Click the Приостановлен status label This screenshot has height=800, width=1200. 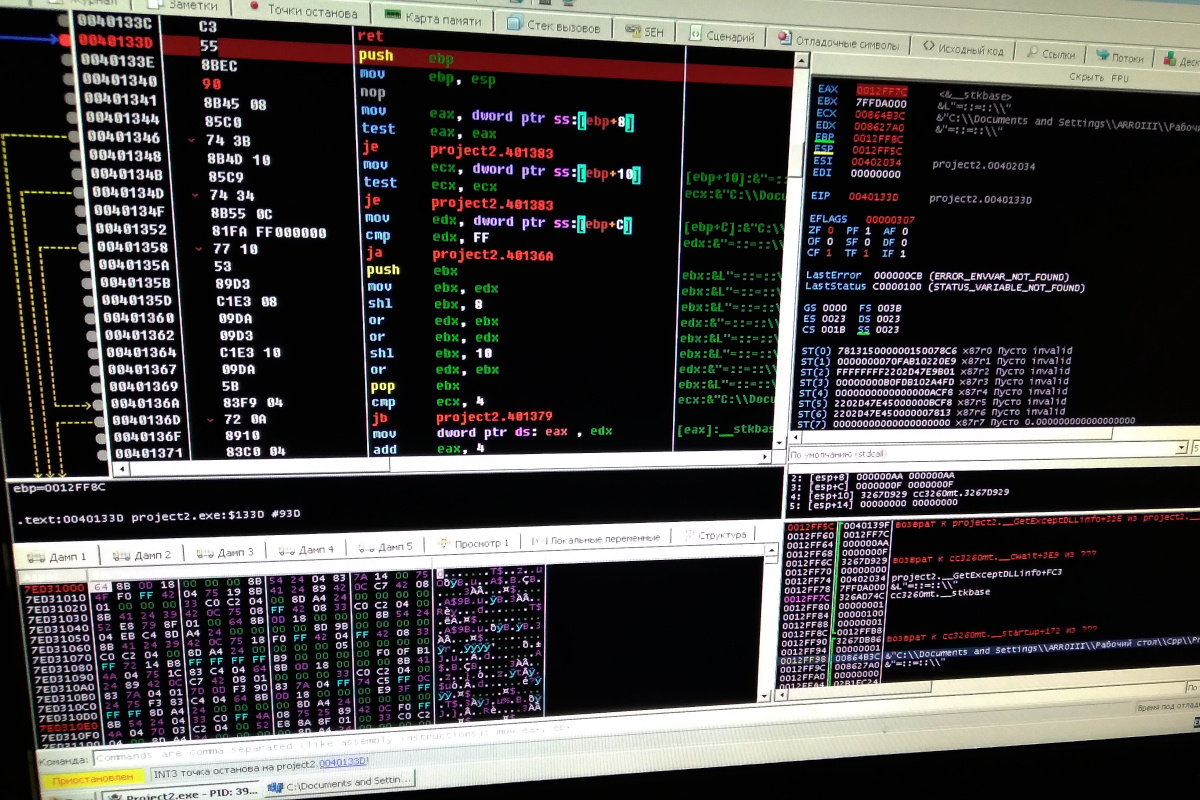pyautogui.click(x=91, y=777)
